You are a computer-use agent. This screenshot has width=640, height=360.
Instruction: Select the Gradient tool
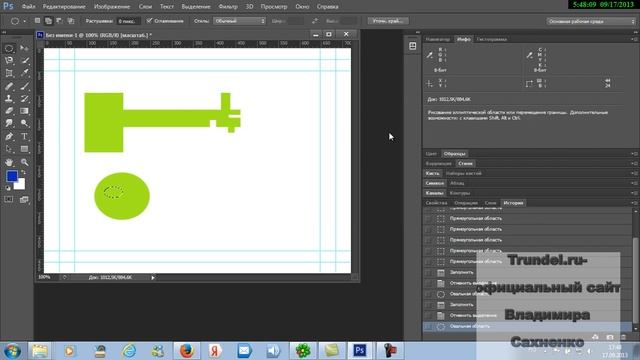[x=24, y=111]
